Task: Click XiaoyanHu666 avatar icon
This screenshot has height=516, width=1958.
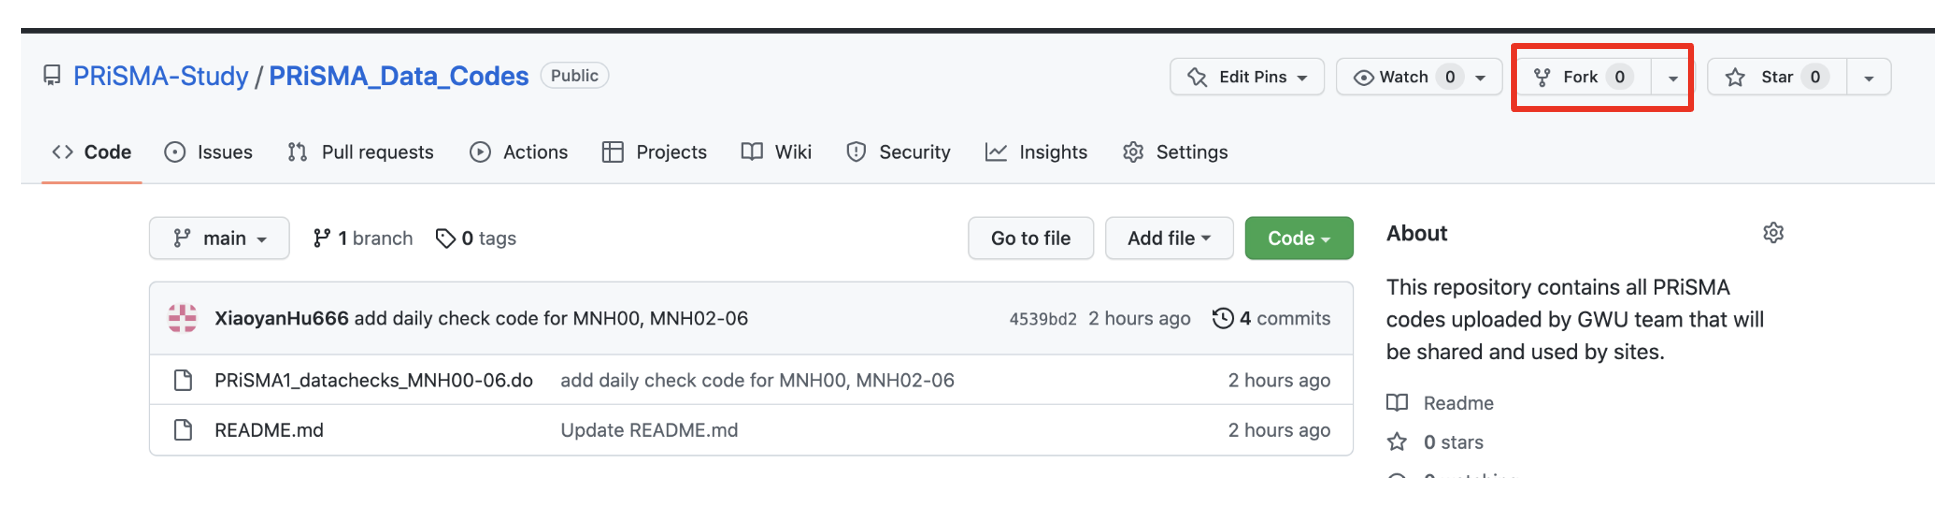Action: (183, 318)
